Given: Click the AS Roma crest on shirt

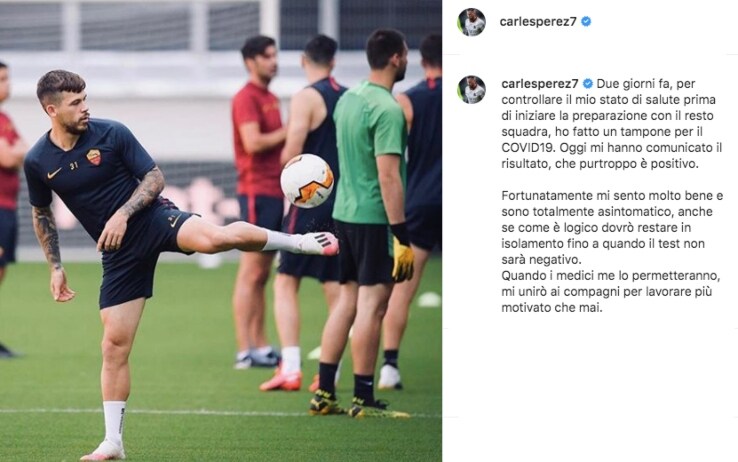Looking at the screenshot, I should [94, 157].
